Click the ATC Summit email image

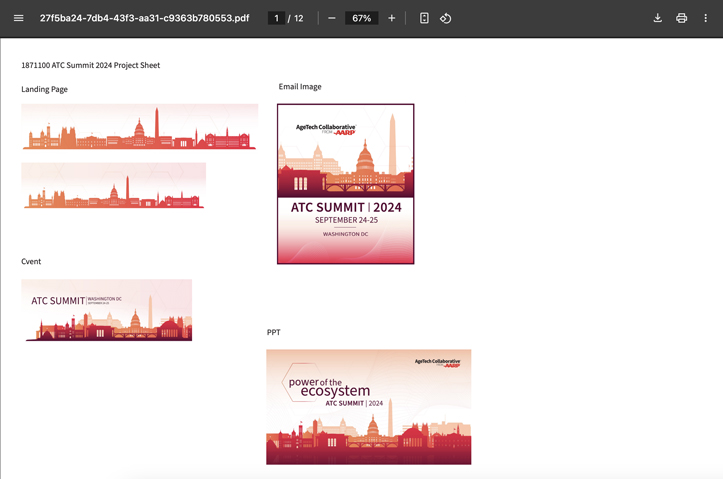coord(345,184)
